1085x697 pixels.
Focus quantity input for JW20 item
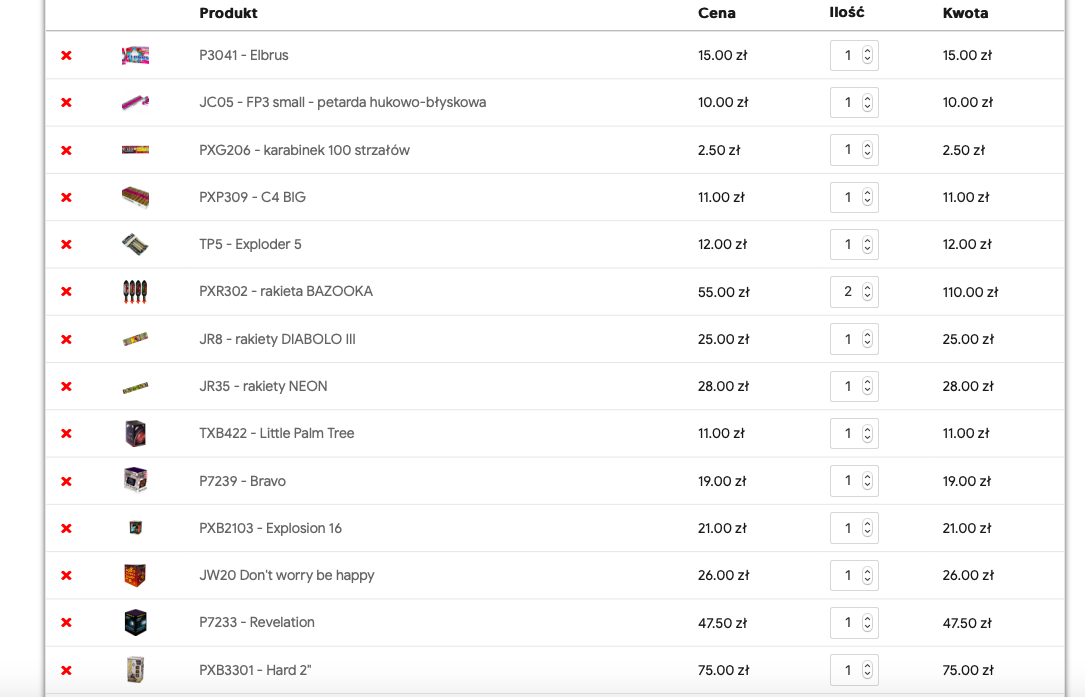[847, 576]
